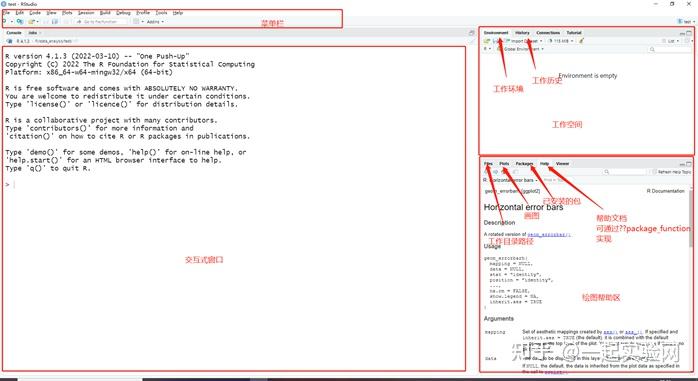Open the memory usage dropdown
This screenshot has width=698, height=381.
pyautogui.click(x=560, y=41)
